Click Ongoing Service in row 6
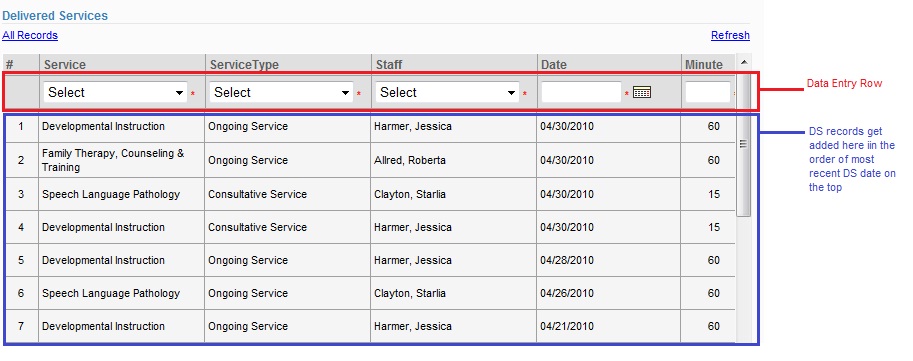The height and width of the screenshot is (361, 913). coord(248,293)
